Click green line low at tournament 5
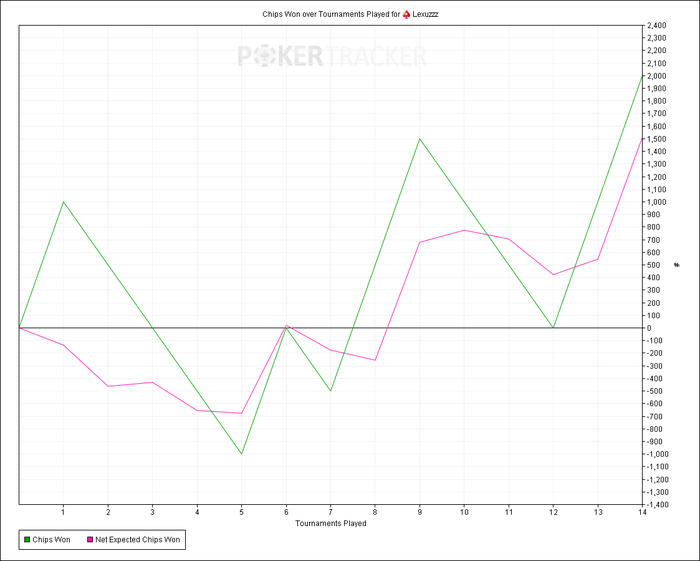Image resolution: width=700 pixels, height=561 pixels. (x=242, y=454)
